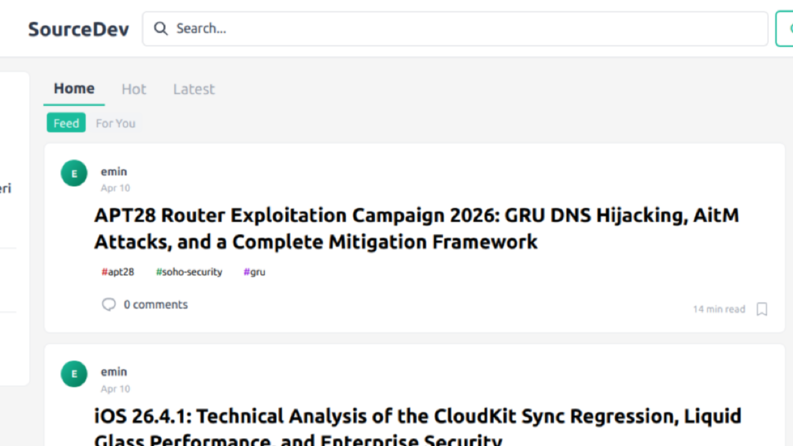Open emin's avatar on iOS 26.4.1 post

pyautogui.click(x=74, y=374)
